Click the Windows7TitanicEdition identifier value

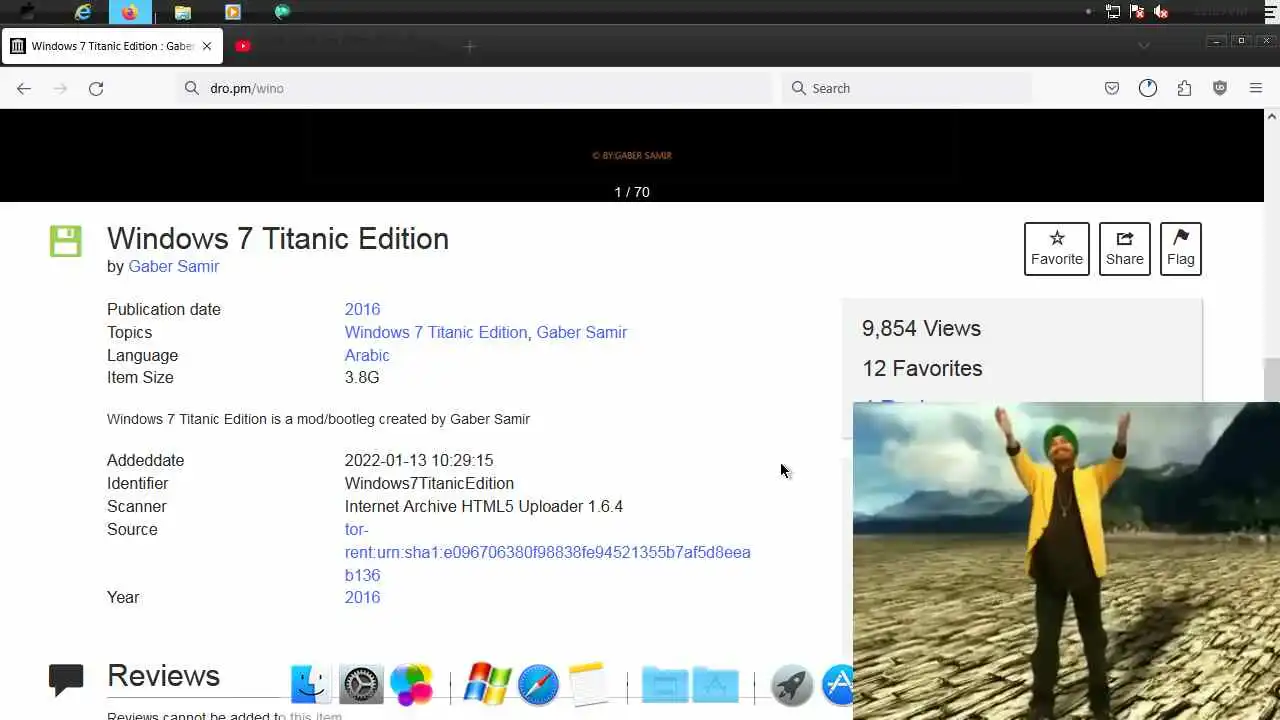(429, 483)
